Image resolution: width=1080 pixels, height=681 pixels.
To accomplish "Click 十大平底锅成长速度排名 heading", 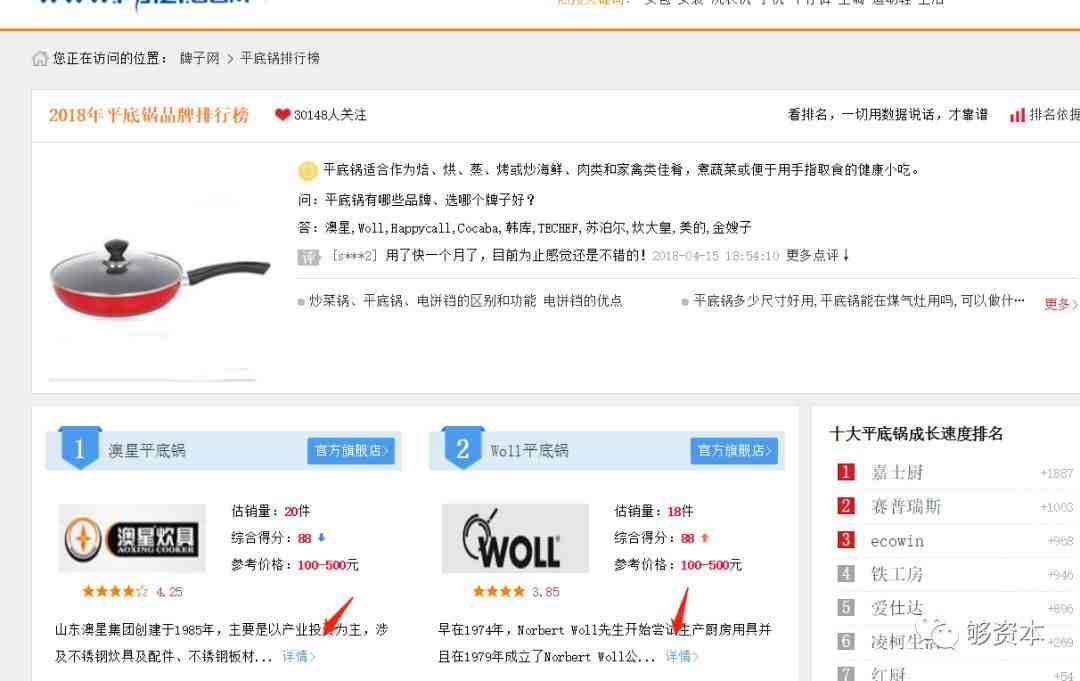I will [916, 434].
